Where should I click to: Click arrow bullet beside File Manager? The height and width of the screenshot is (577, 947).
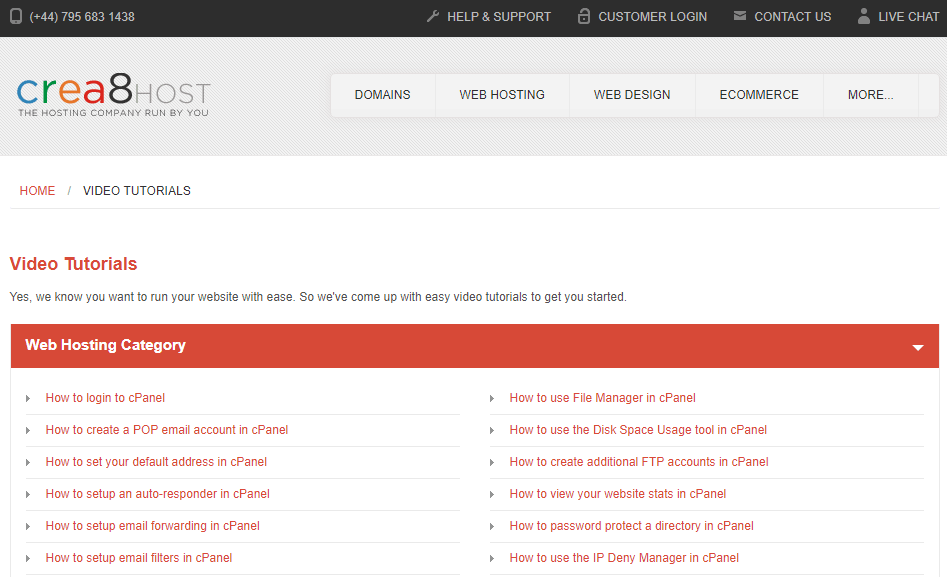point(492,399)
